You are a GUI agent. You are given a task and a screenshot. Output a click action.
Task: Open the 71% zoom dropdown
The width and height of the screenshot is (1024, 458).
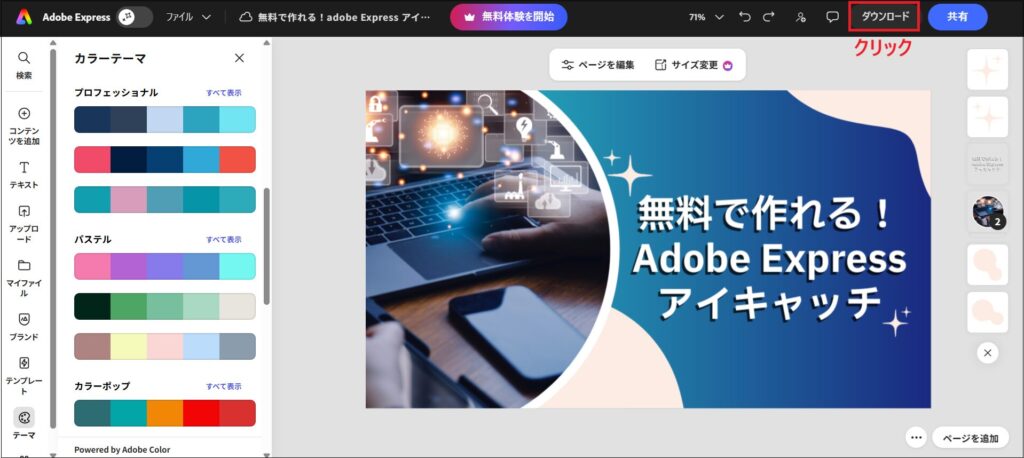coord(706,17)
